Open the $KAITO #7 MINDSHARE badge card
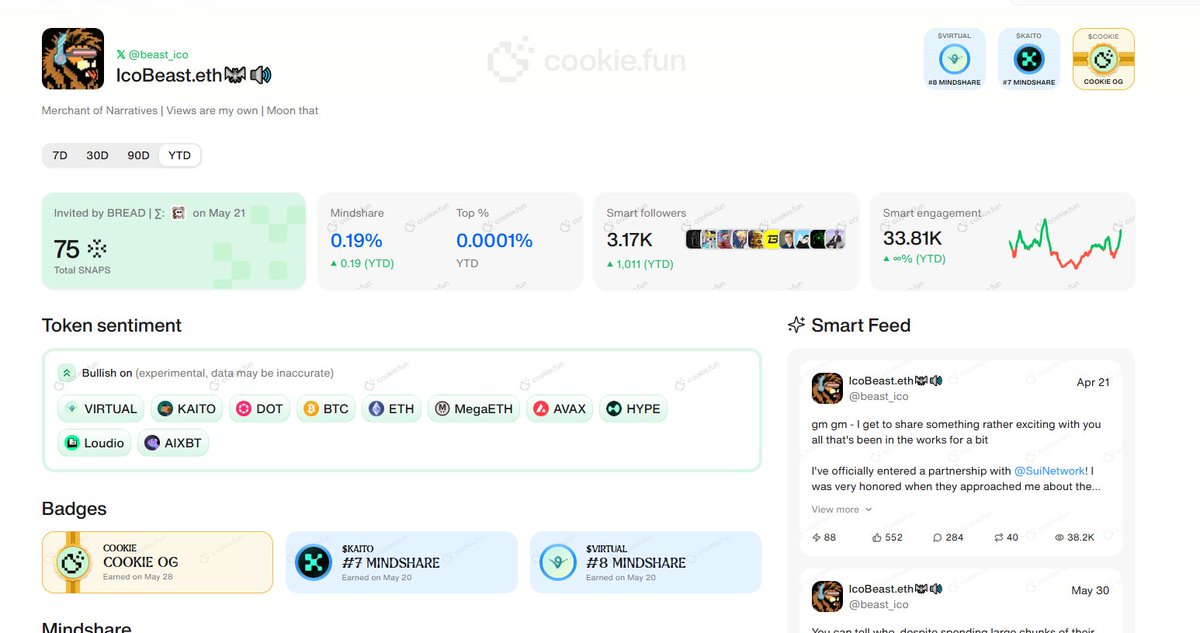This screenshot has width=1200, height=633. pyautogui.click(x=401, y=562)
